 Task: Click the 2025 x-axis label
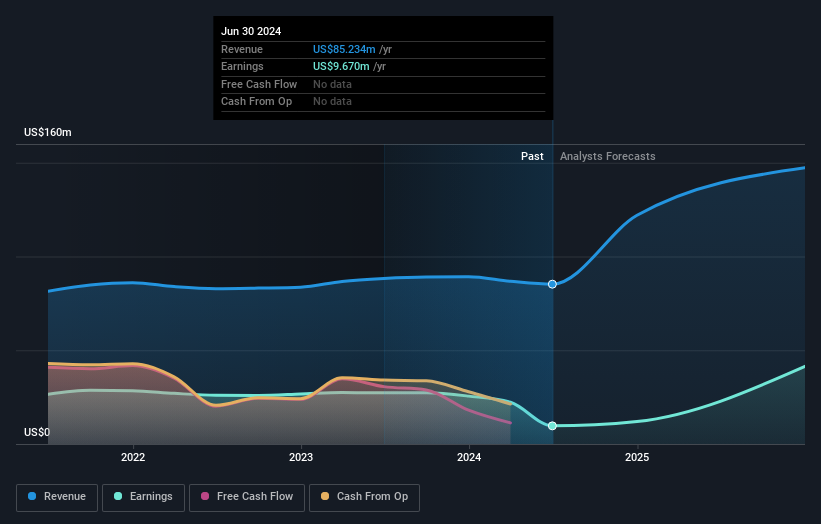[637, 458]
